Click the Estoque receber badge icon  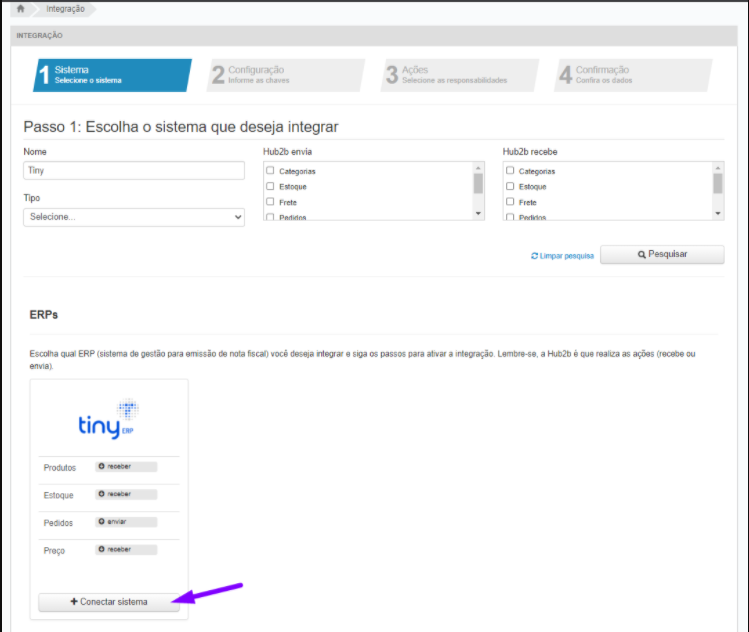tap(101, 494)
